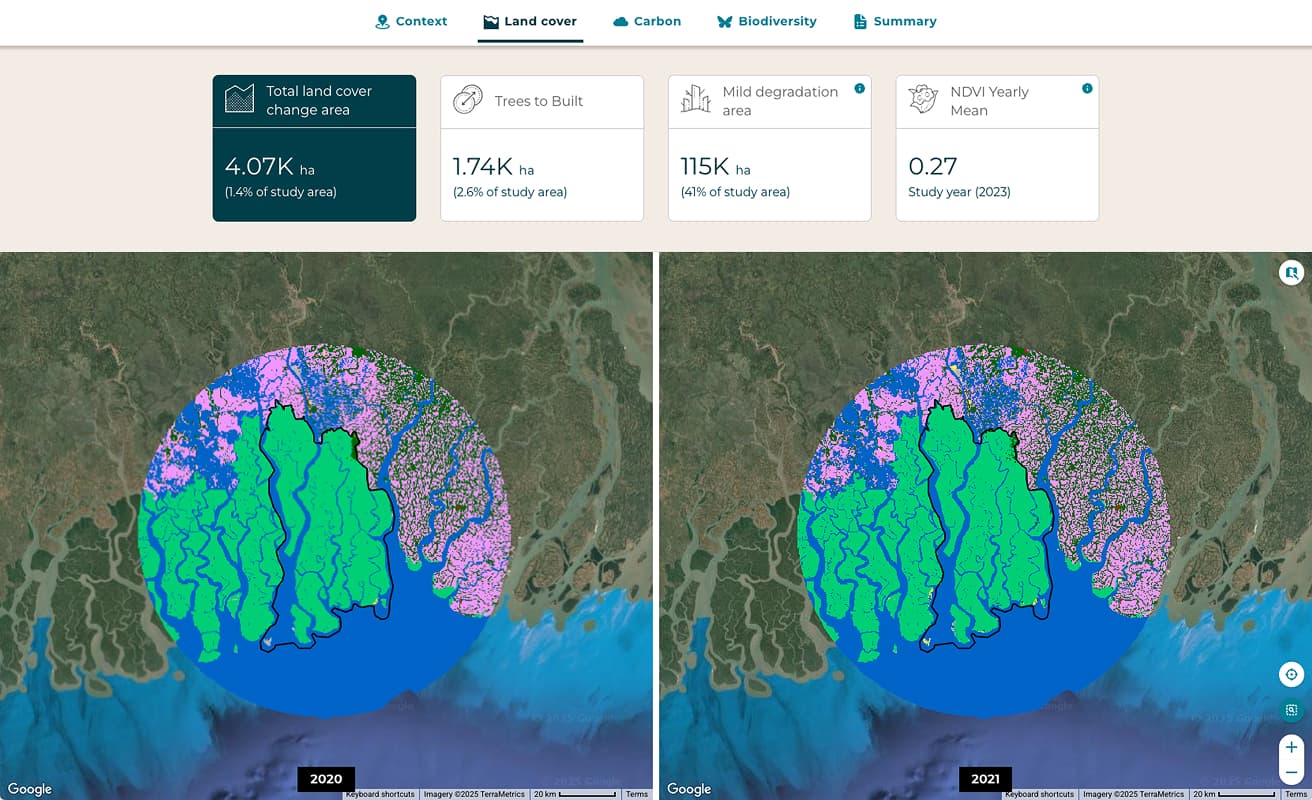Click Terms link on the right map
Image resolution: width=1312 pixels, height=800 pixels.
pos(1296,794)
